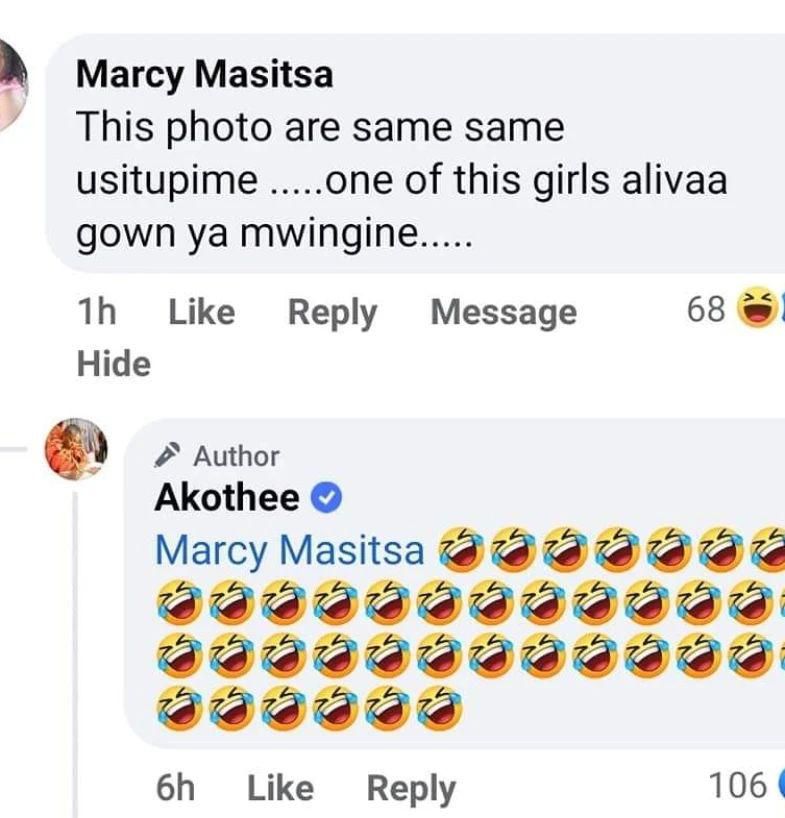
Task: Reply to Marcy Masitsa's comment
Action: 332,312
